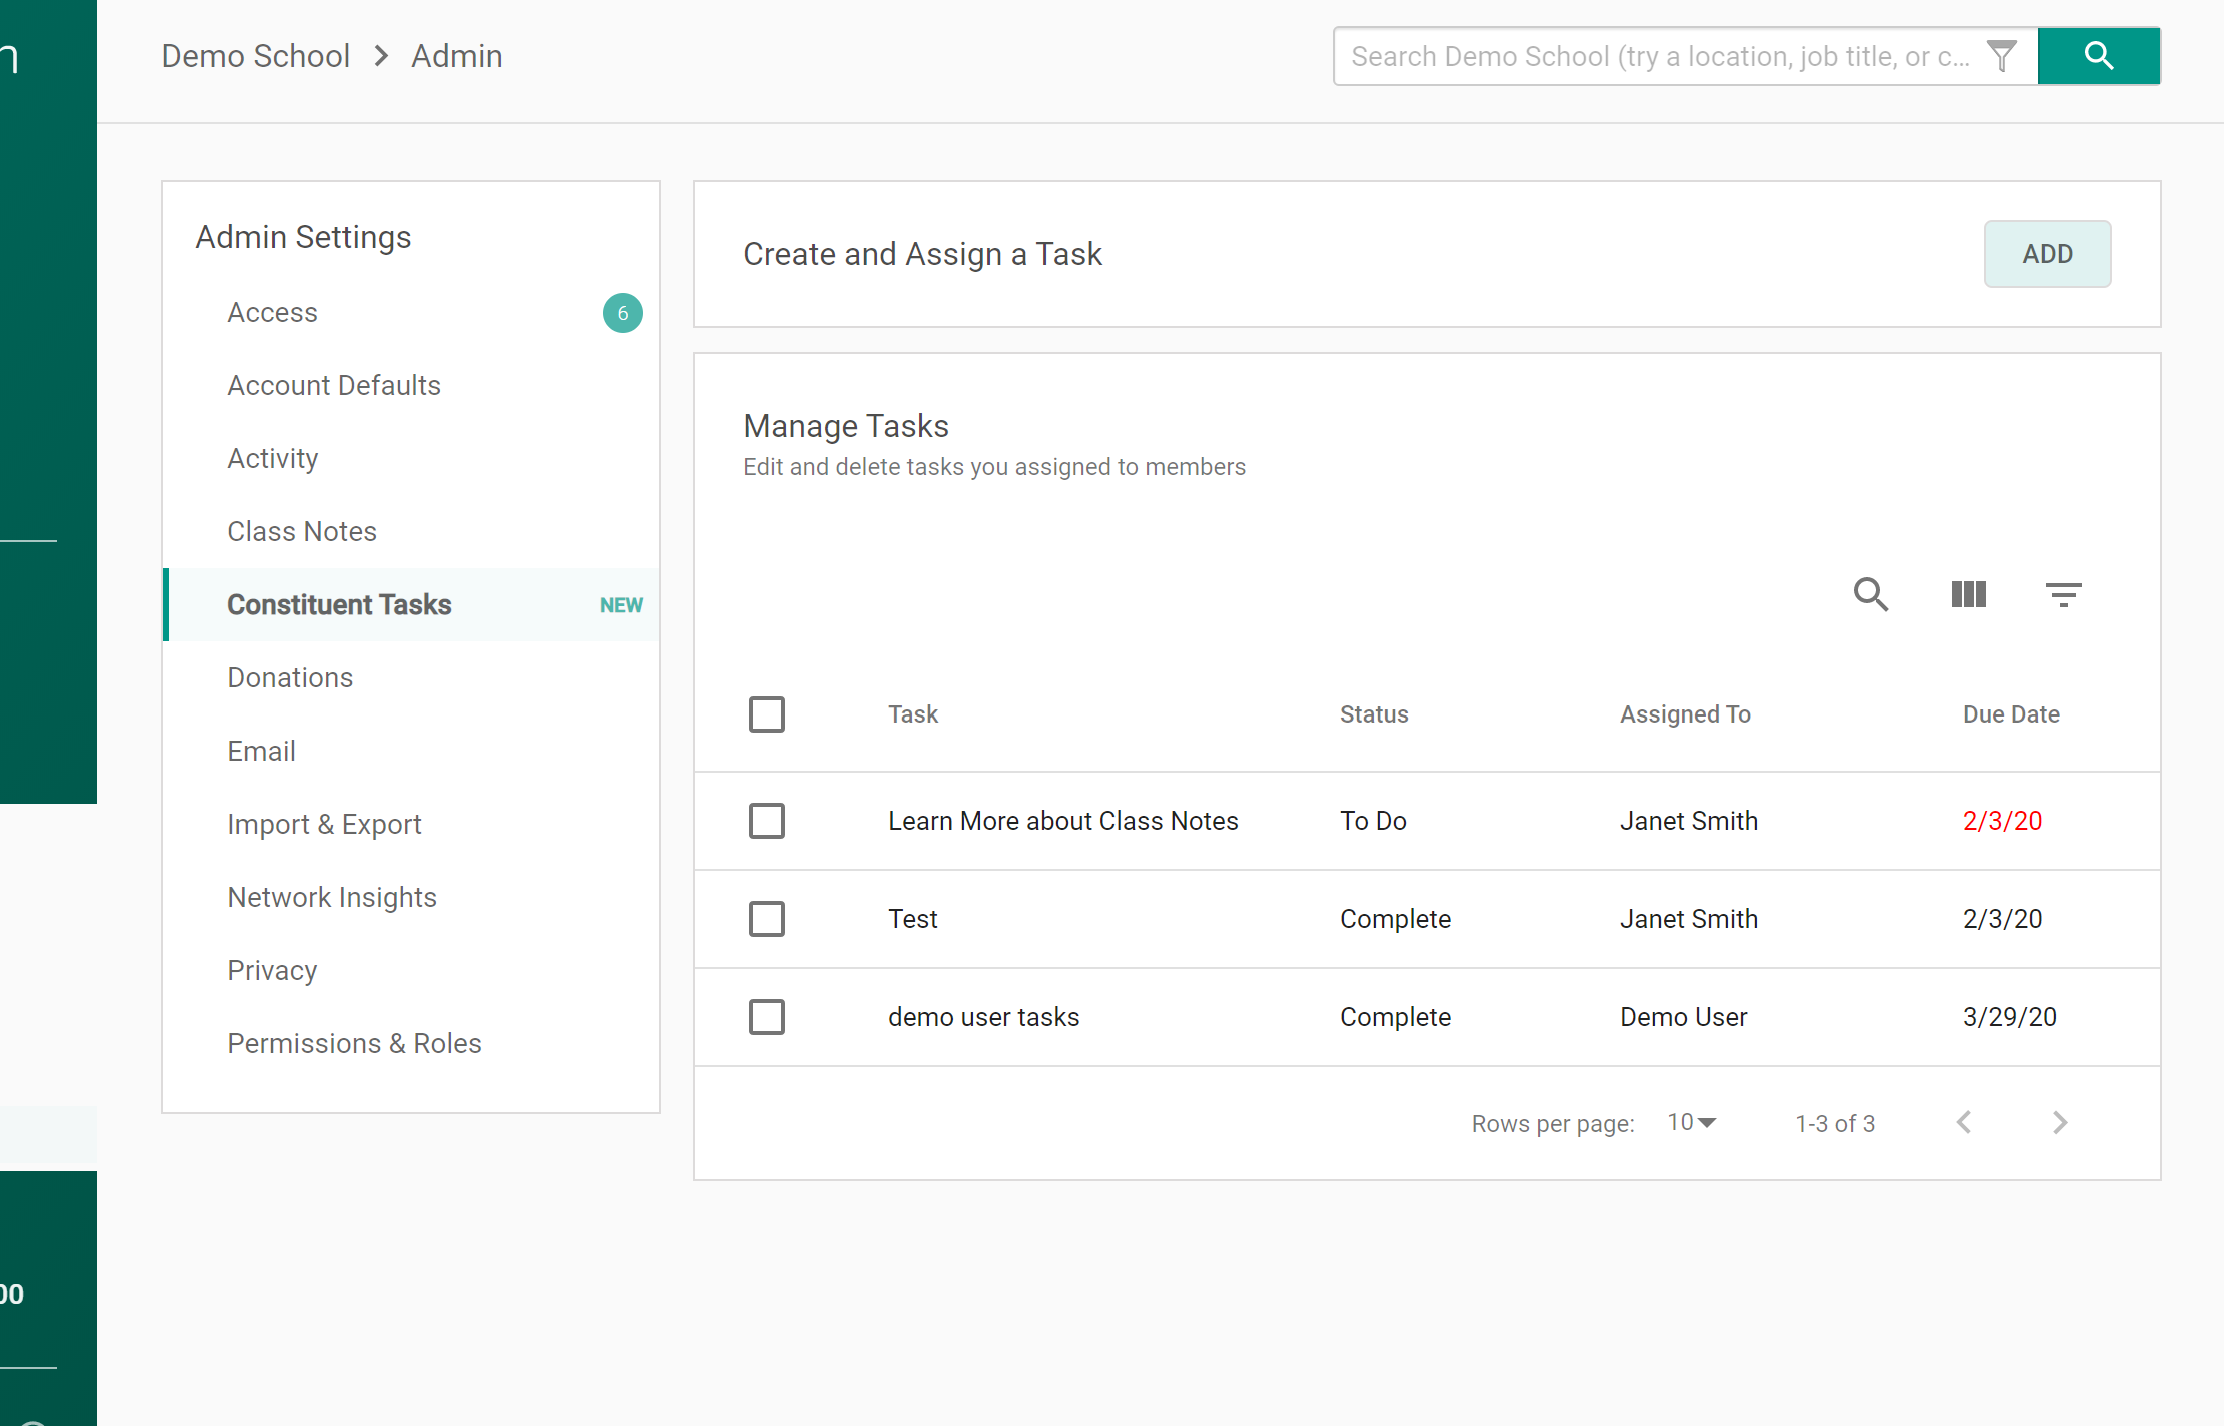Expand the Demo School breadcrumb chevron

(x=380, y=56)
